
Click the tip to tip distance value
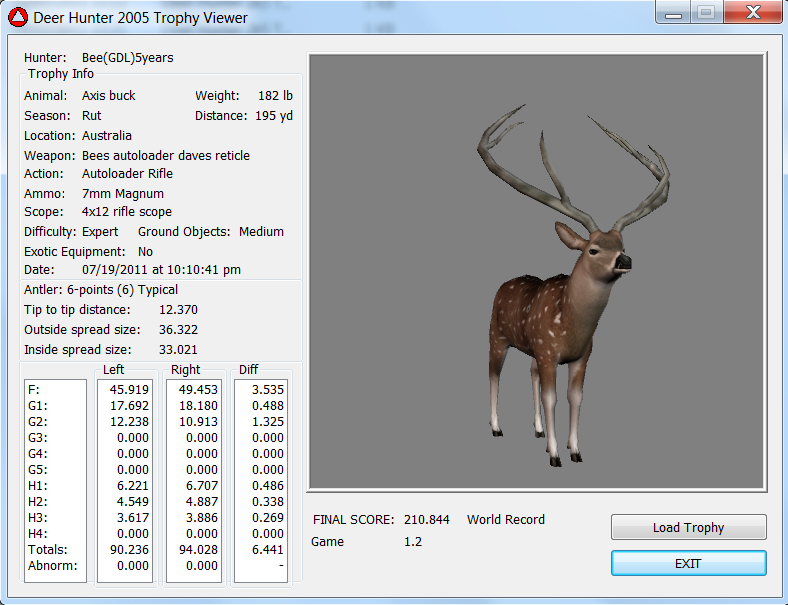(178, 310)
